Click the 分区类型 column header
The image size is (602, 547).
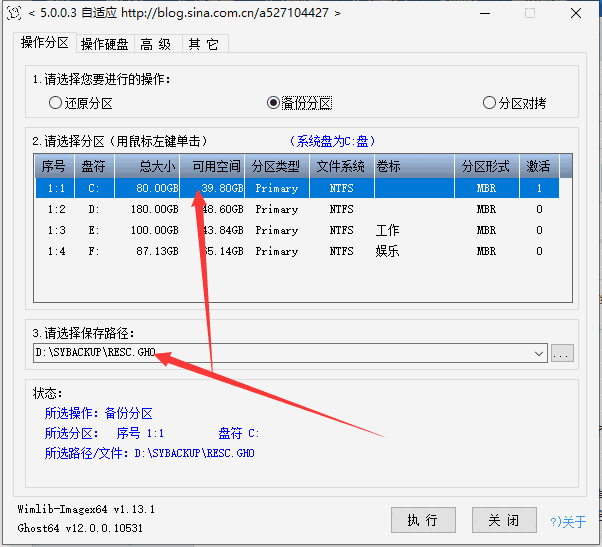click(x=277, y=166)
